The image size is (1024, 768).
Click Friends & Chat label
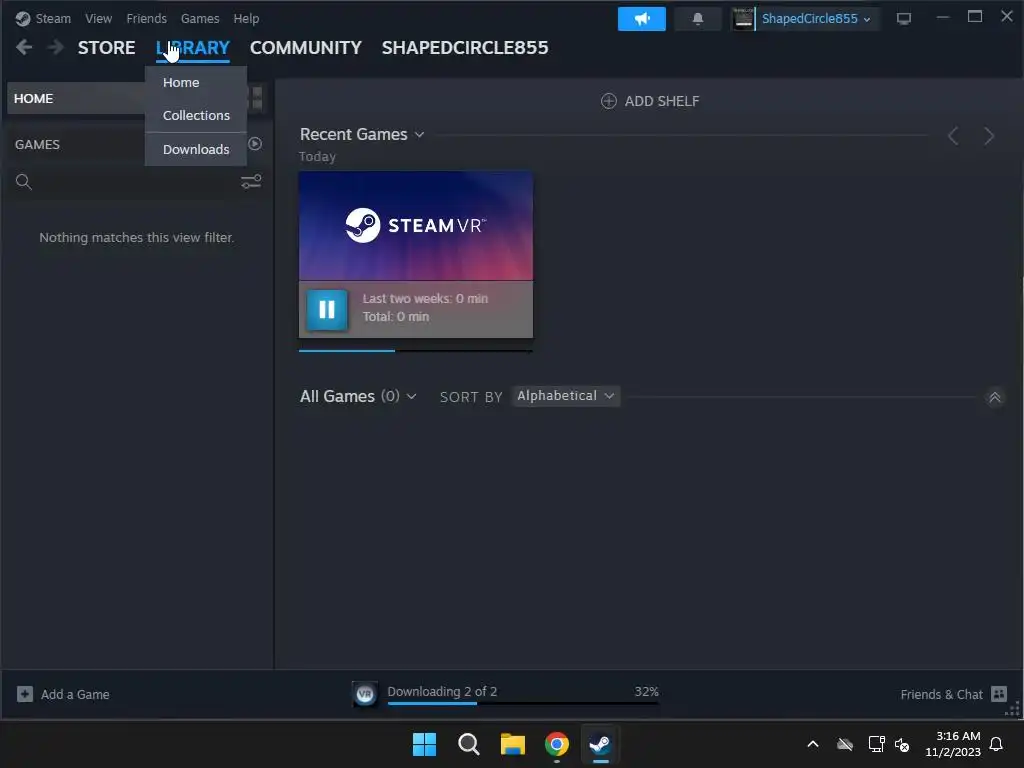(x=941, y=694)
